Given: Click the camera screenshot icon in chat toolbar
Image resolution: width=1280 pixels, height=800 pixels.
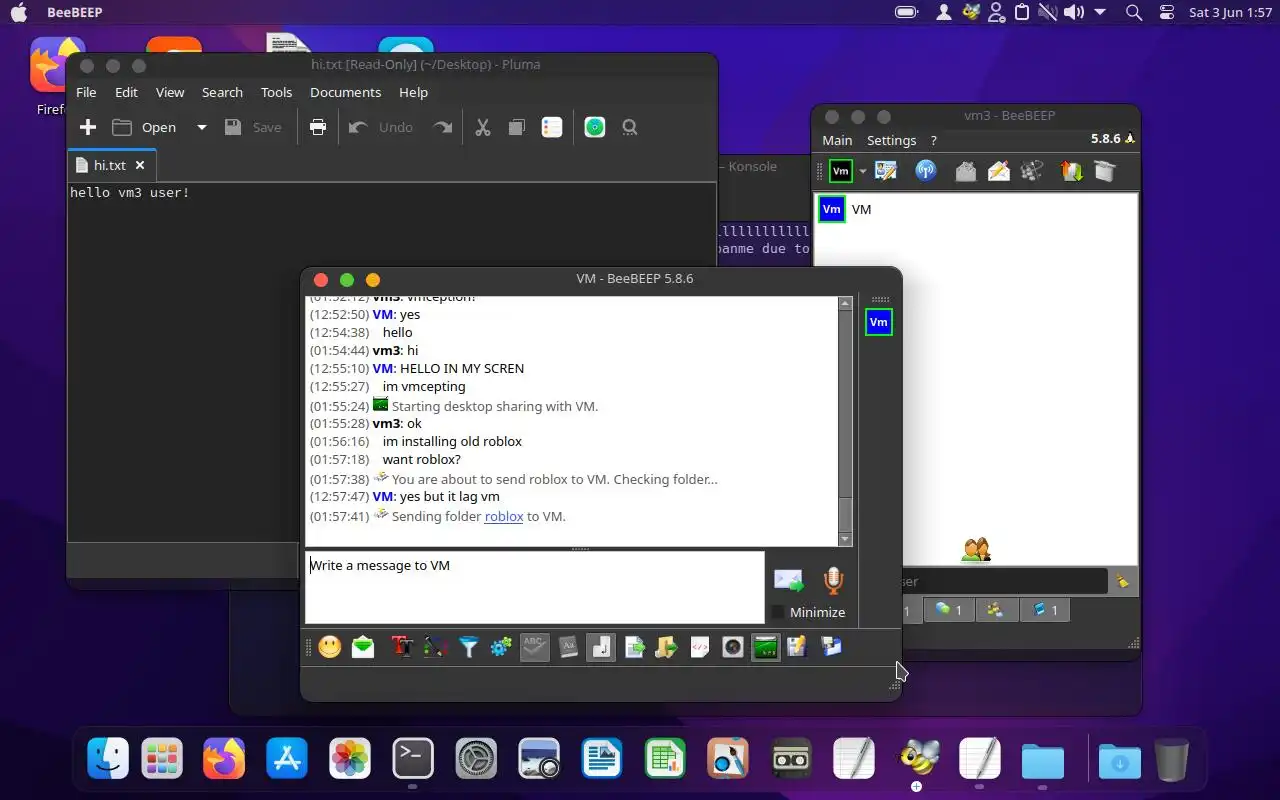Looking at the screenshot, I should click(733, 647).
